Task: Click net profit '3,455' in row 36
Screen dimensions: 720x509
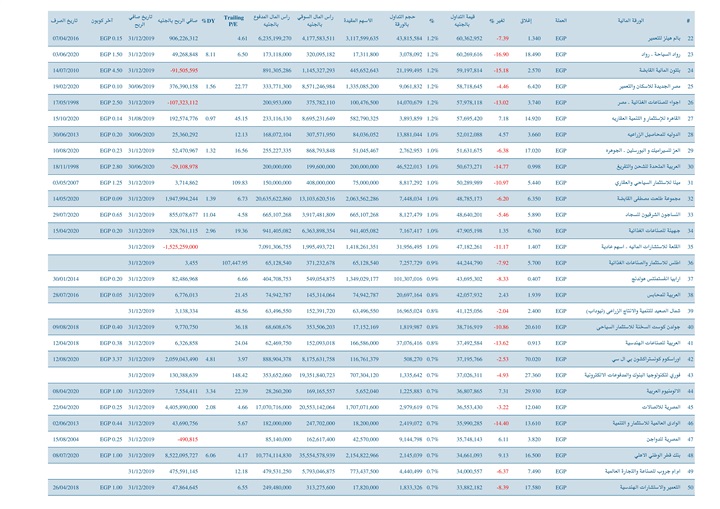Action: pyautogui.click(x=191, y=264)
